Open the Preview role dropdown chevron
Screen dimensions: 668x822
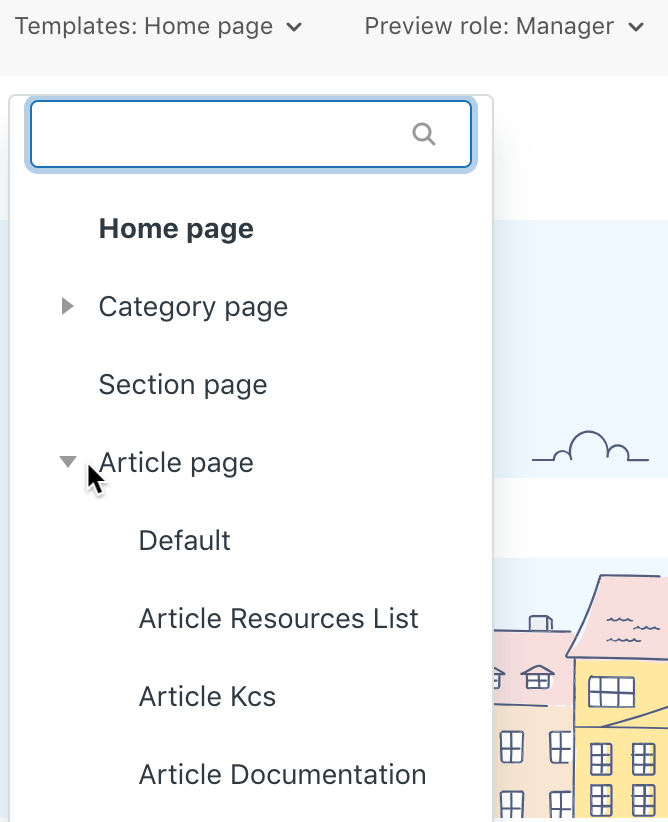pyautogui.click(x=637, y=27)
